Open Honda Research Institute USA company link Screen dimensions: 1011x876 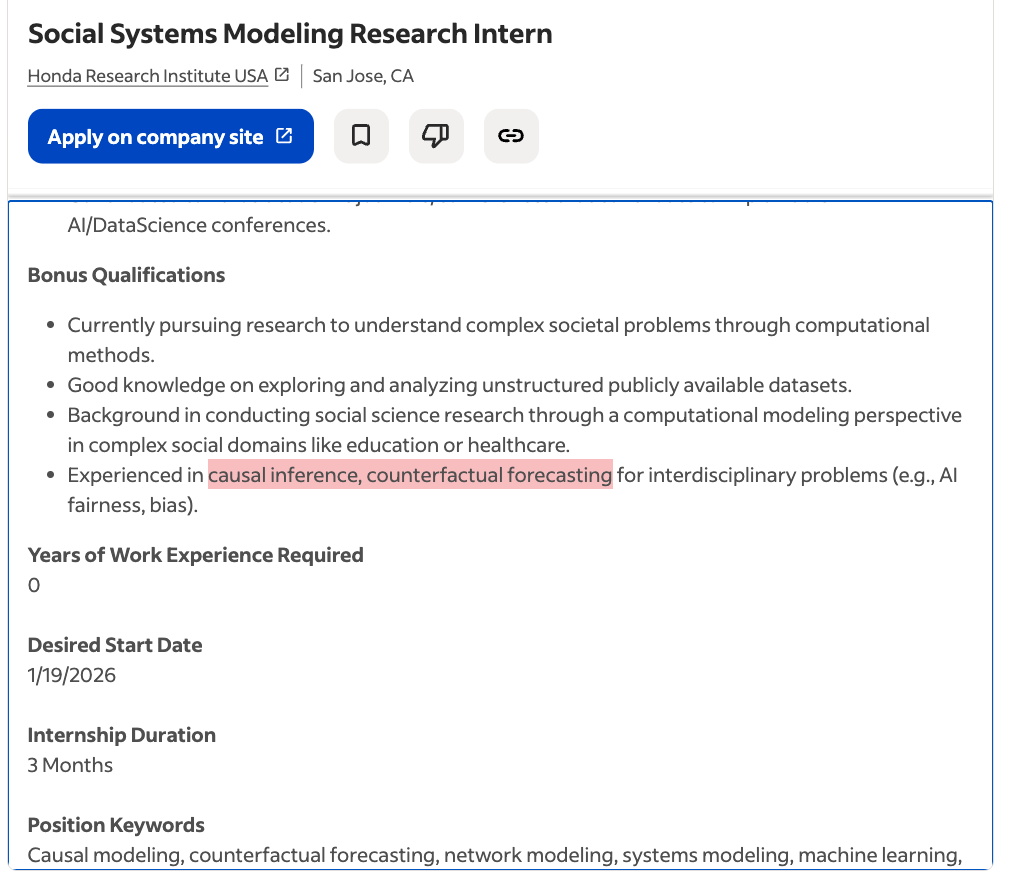(148, 76)
